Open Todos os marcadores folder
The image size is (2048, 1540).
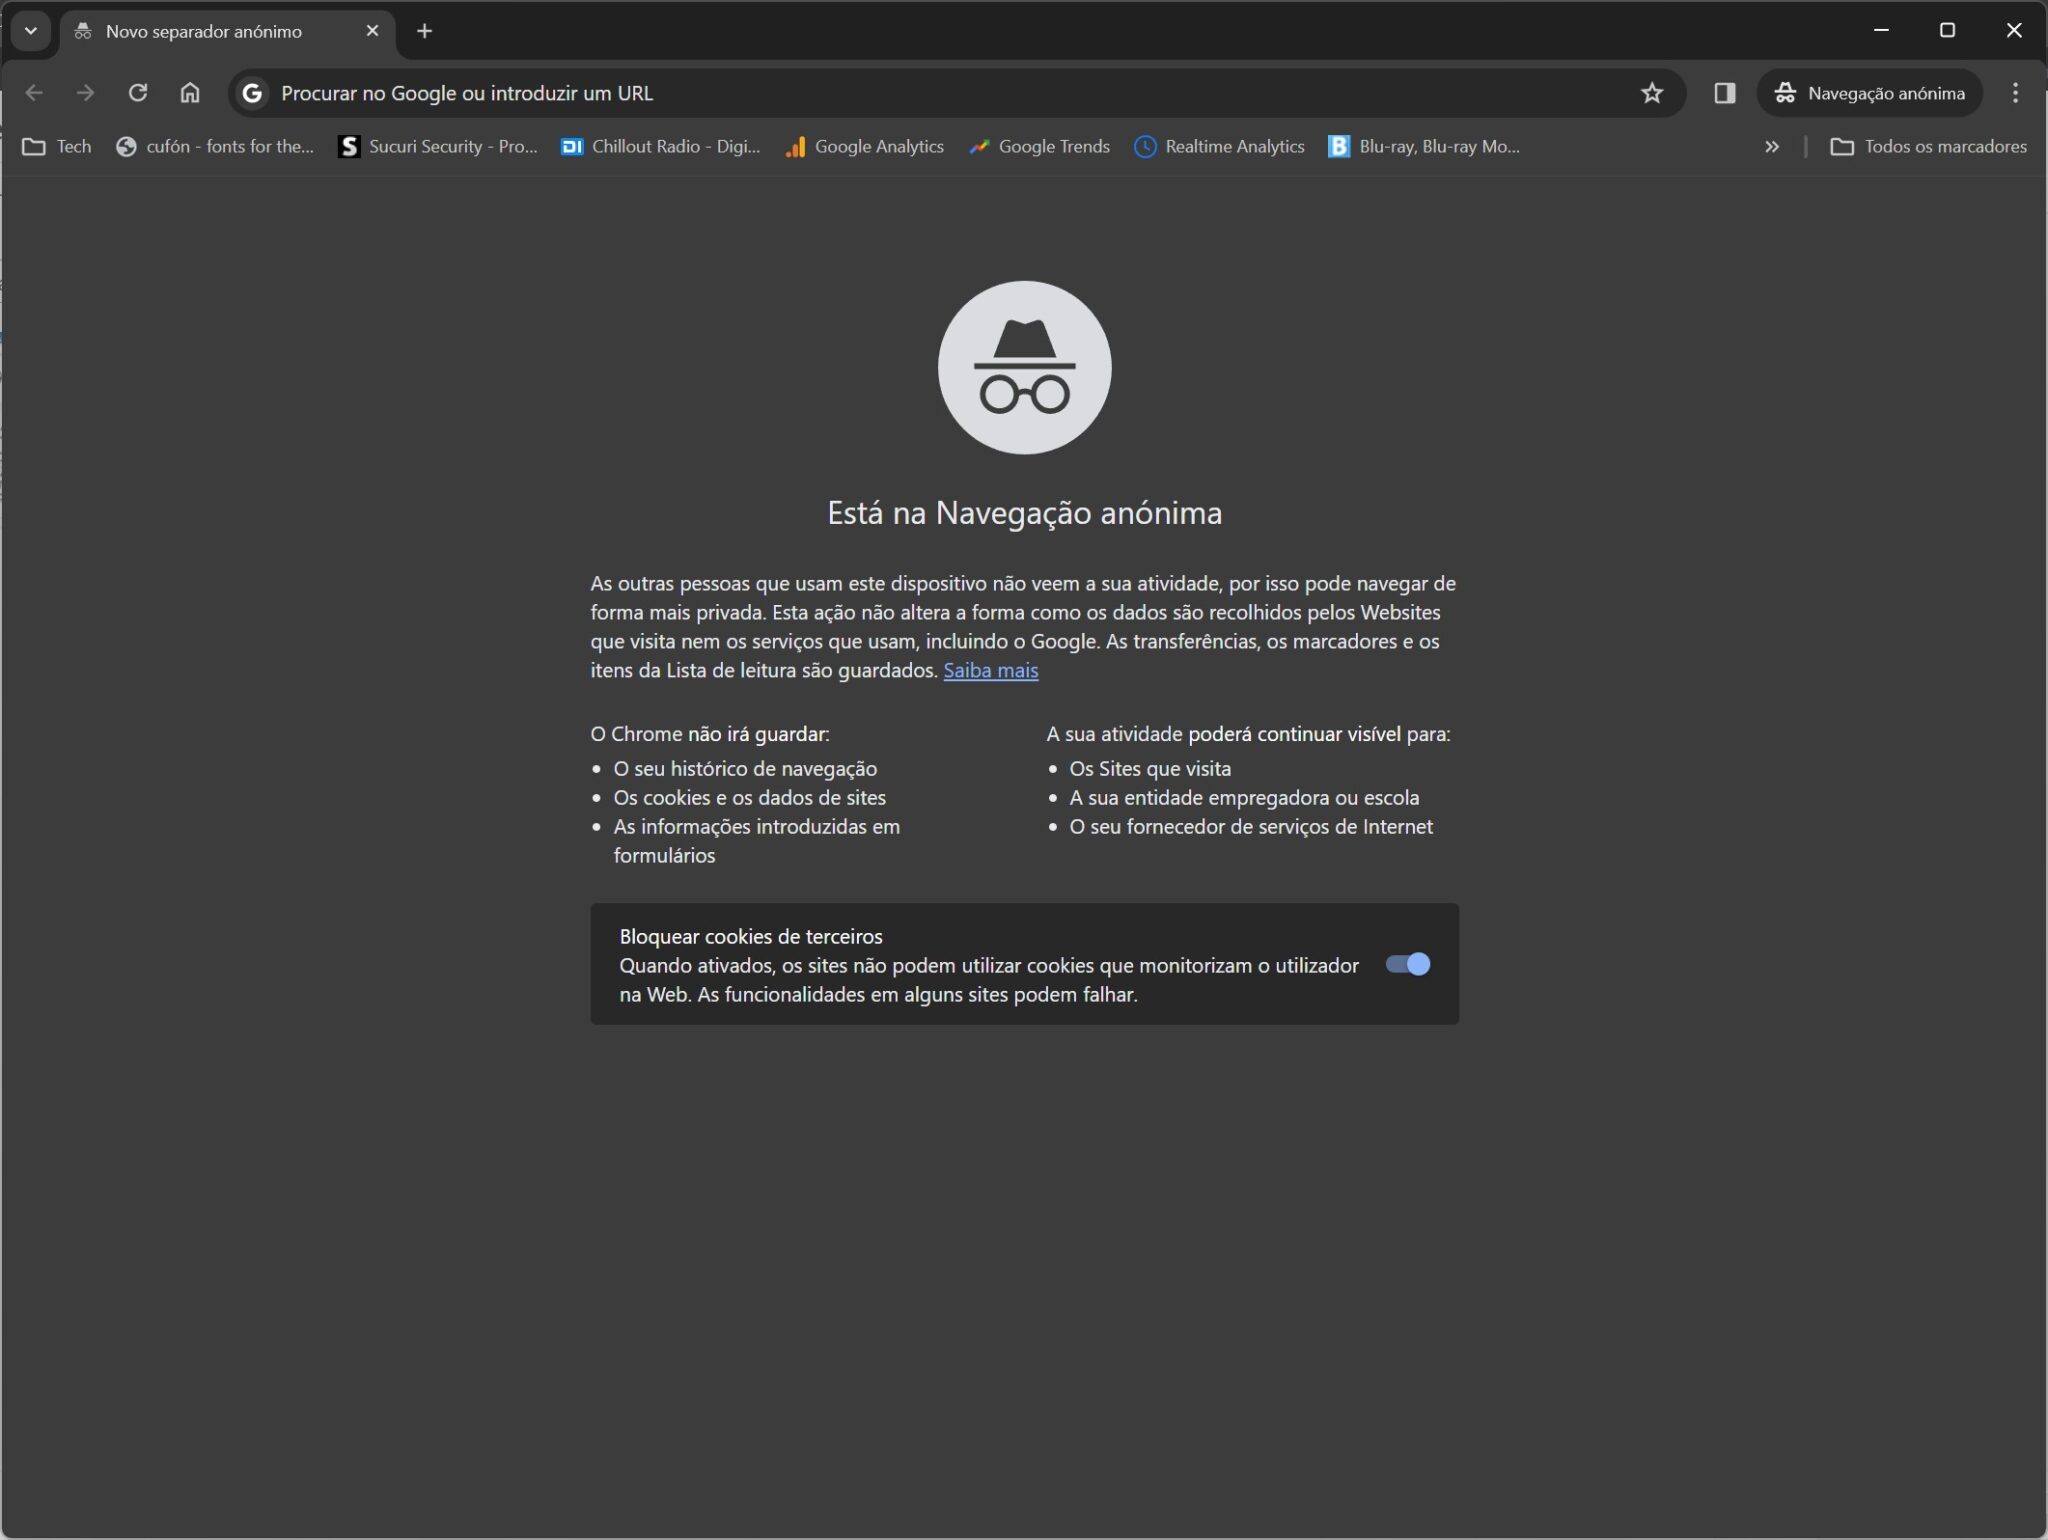pos(1927,147)
